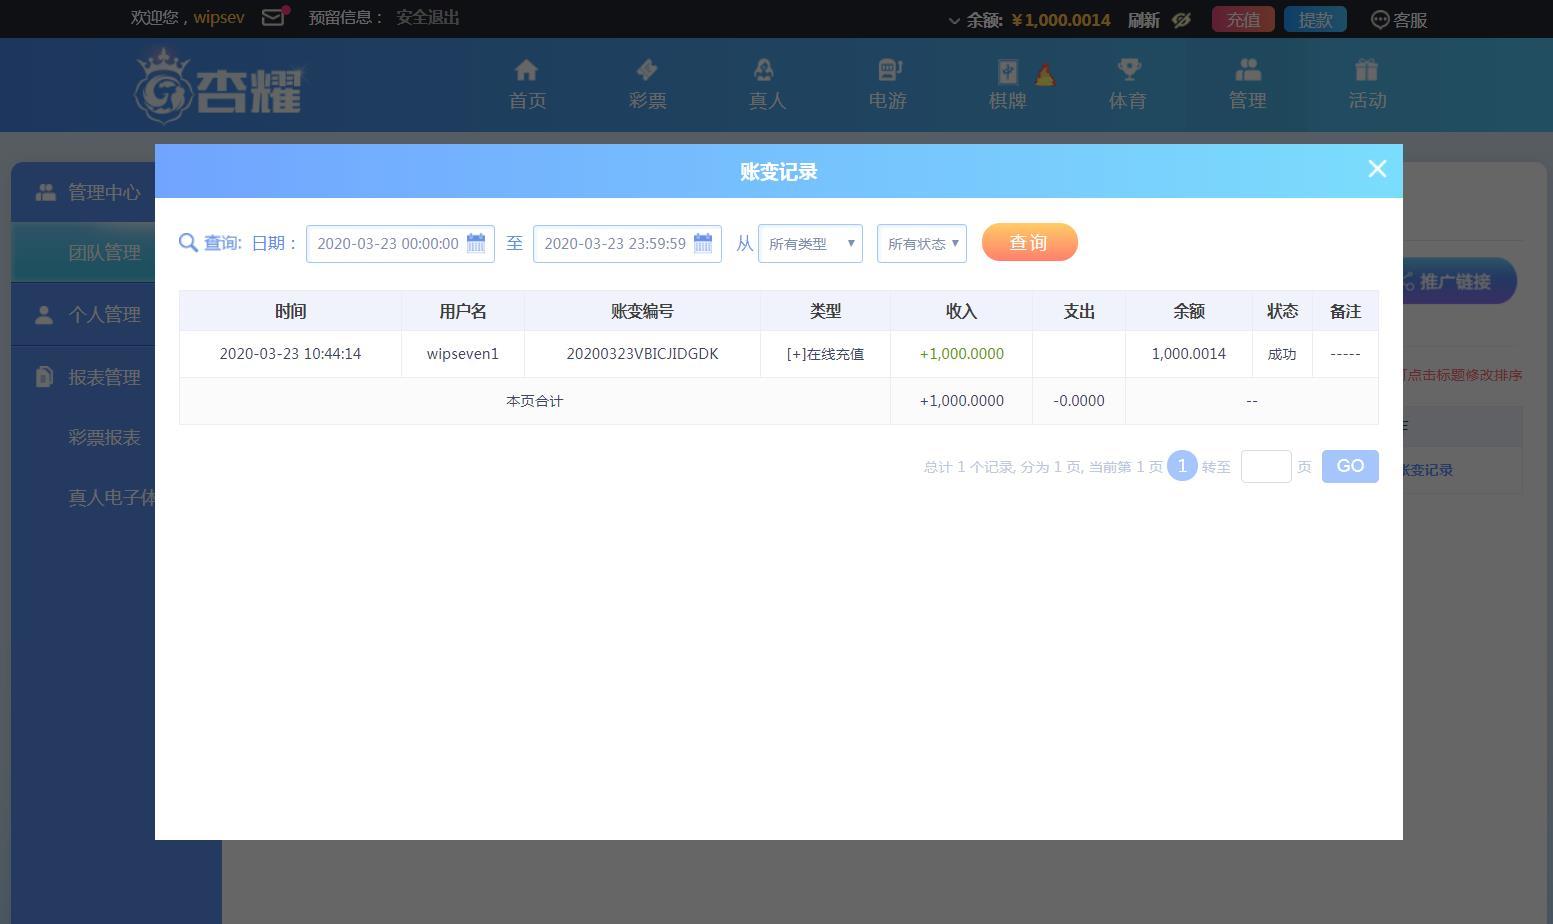Expand the balance chevron arrow
The image size is (1553, 924).
(954, 21)
